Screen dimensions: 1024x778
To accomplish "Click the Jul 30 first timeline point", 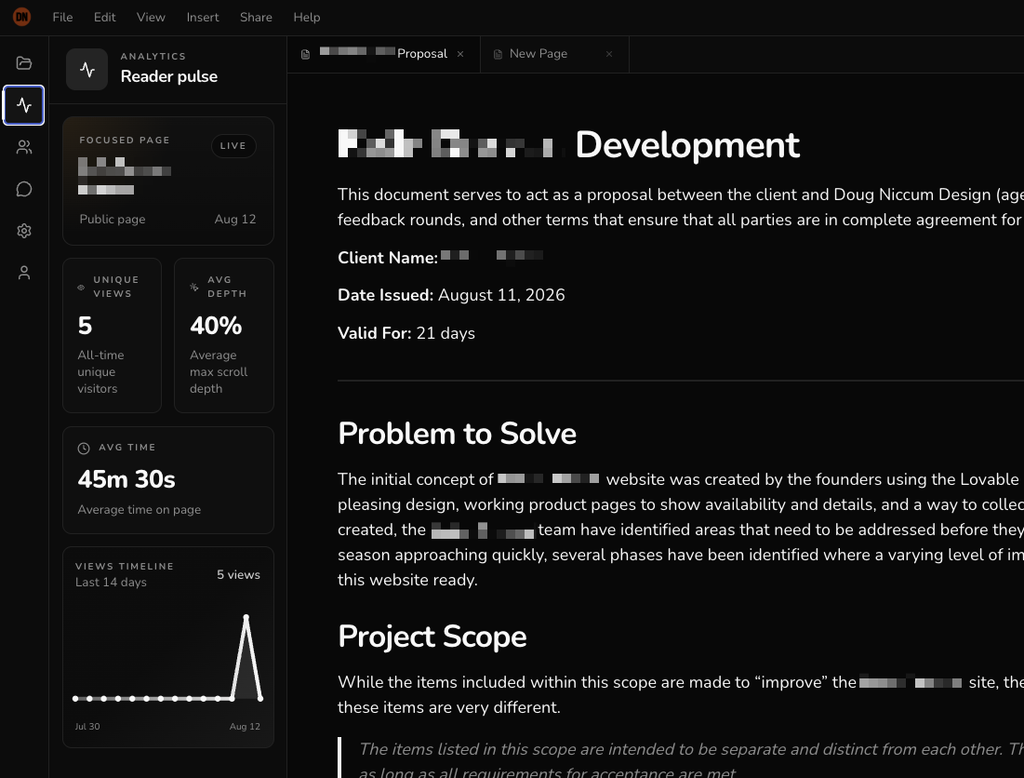I will pyautogui.click(x=76, y=698).
